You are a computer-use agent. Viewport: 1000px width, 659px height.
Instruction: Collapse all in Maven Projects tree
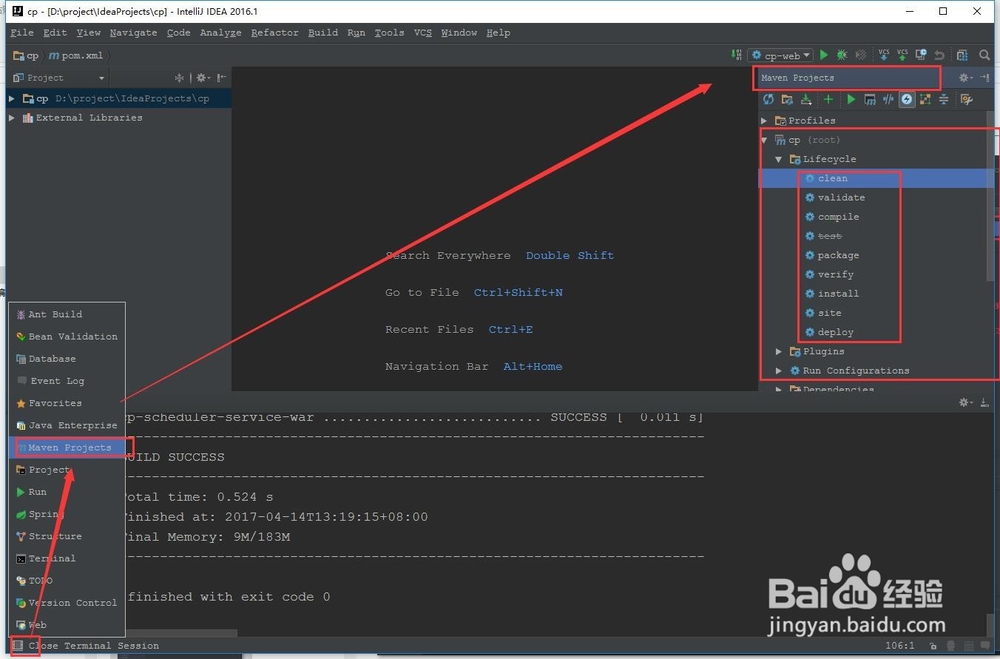[943, 99]
